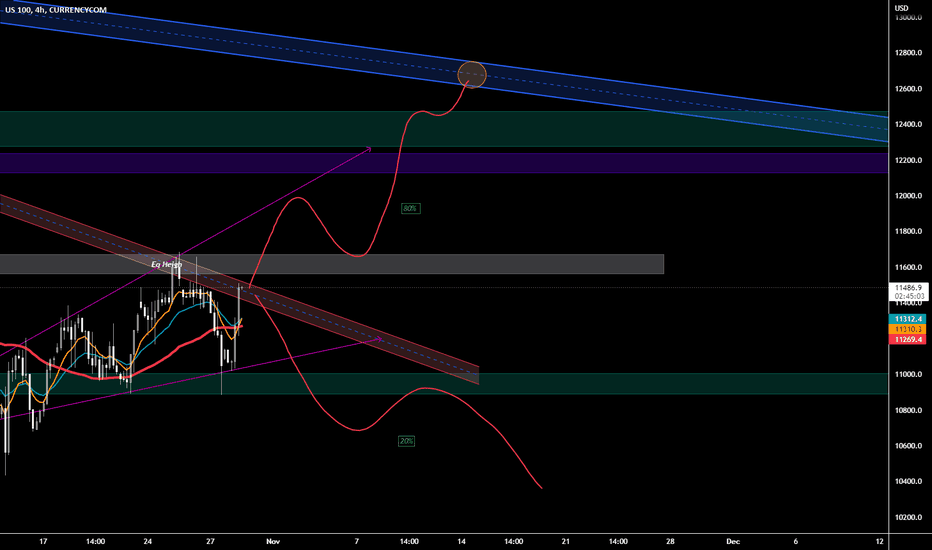The height and width of the screenshot is (550, 932).
Task: Click the 11800.0 price axis label
Action: click(908, 231)
